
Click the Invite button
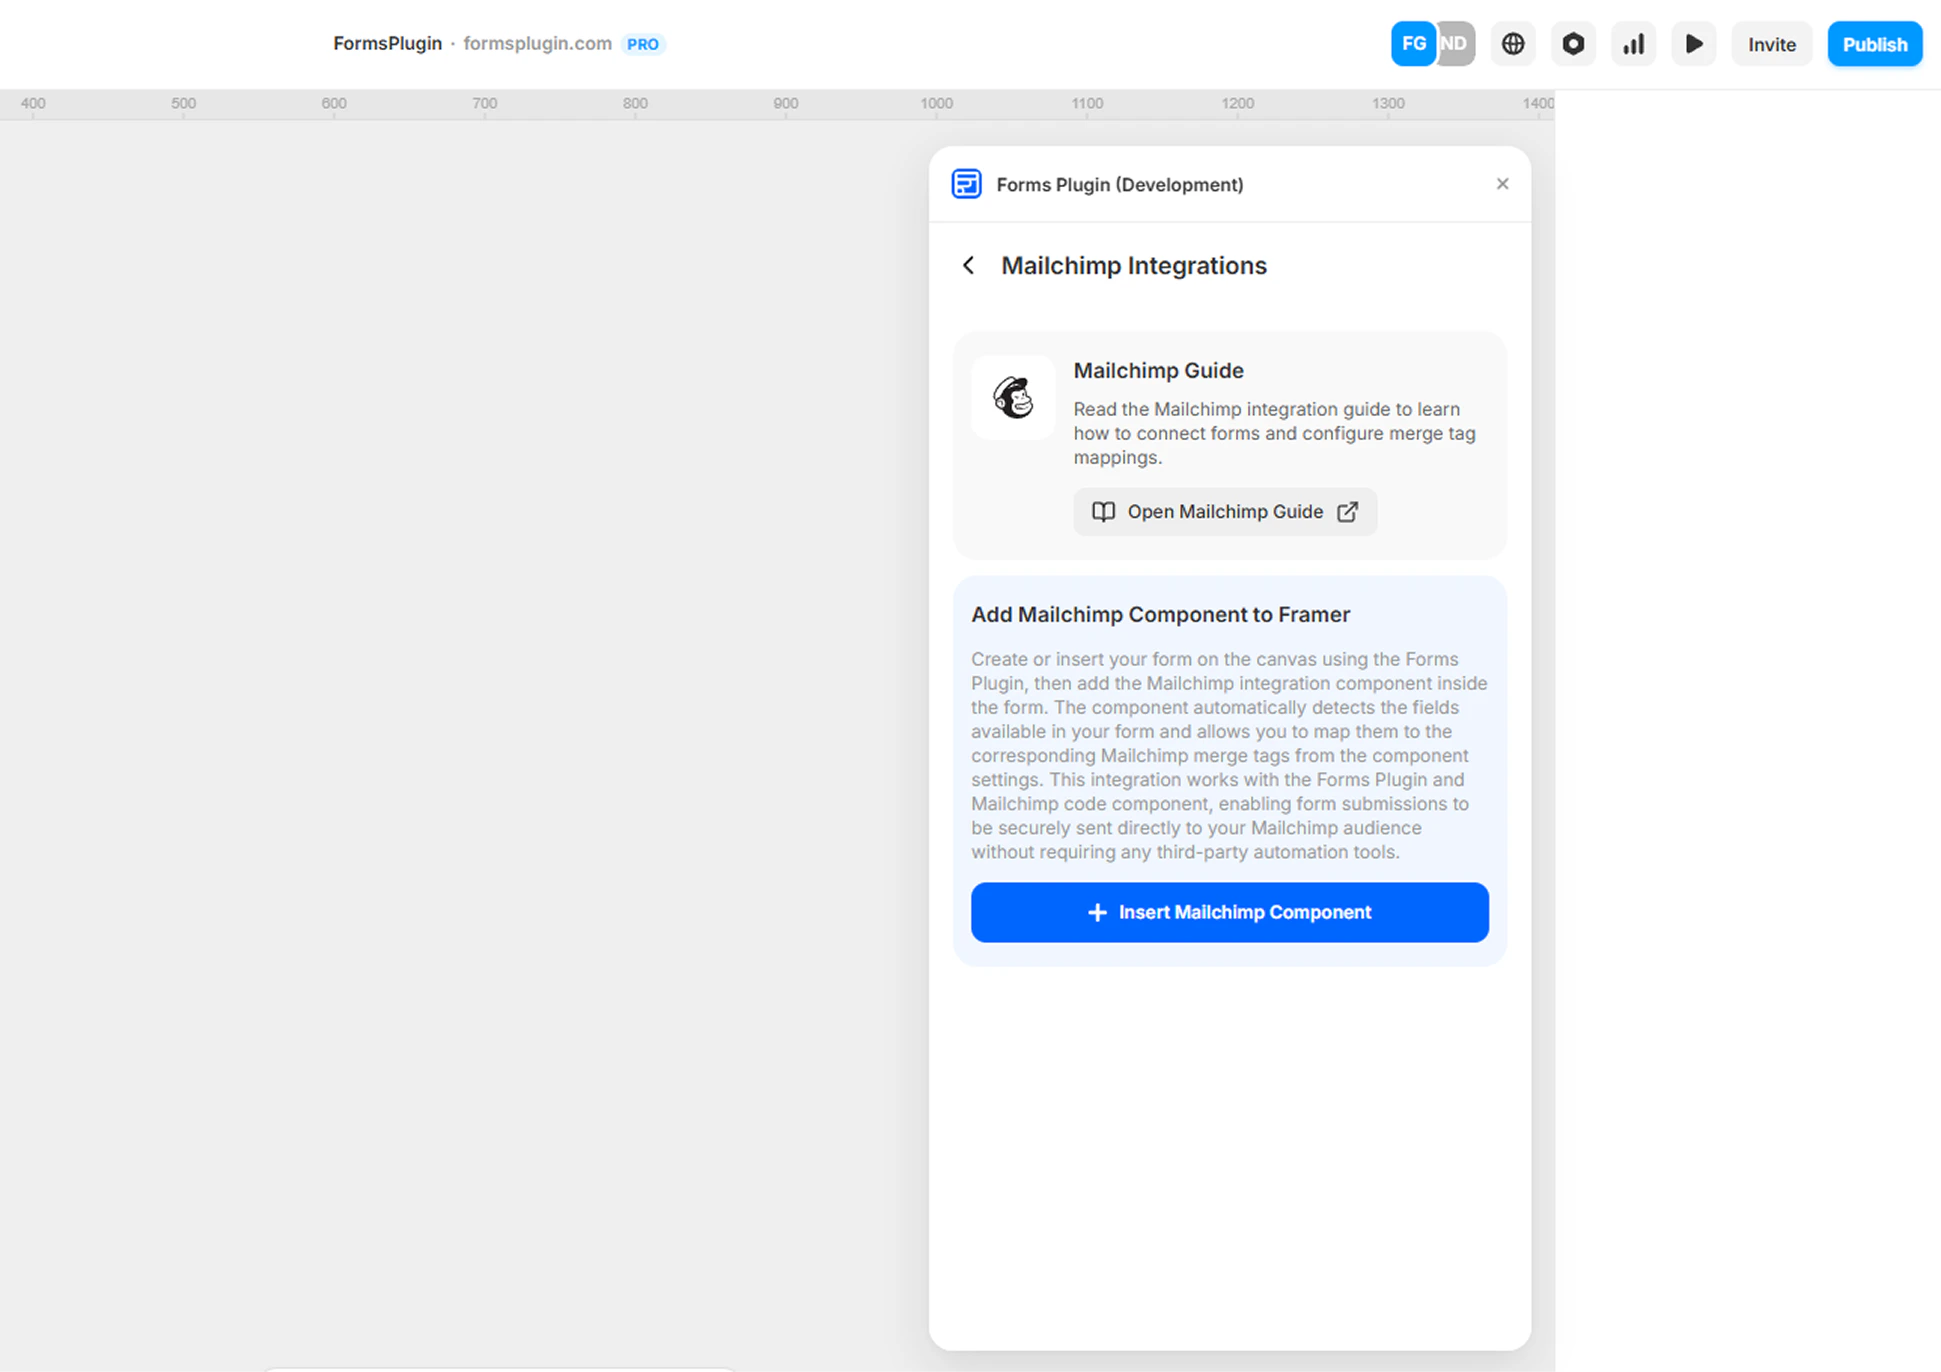click(1772, 44)
